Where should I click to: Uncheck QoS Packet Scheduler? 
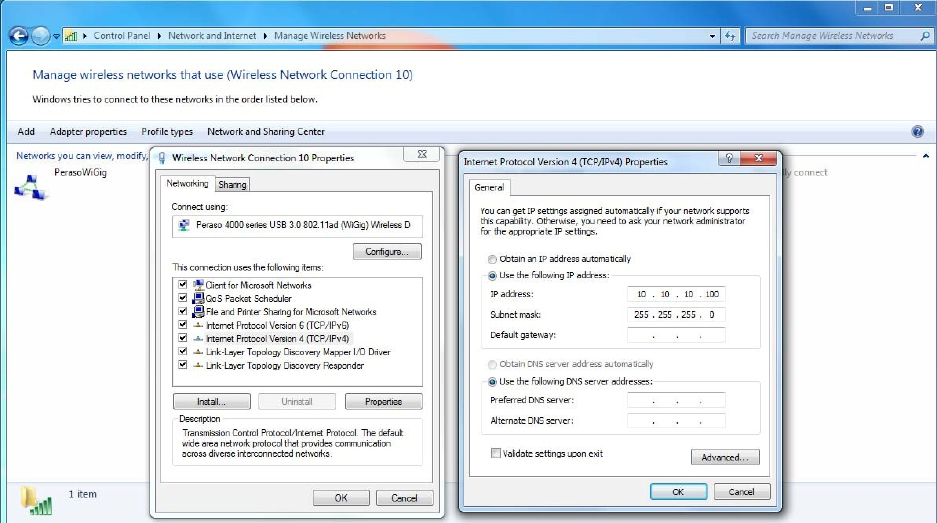183,298
